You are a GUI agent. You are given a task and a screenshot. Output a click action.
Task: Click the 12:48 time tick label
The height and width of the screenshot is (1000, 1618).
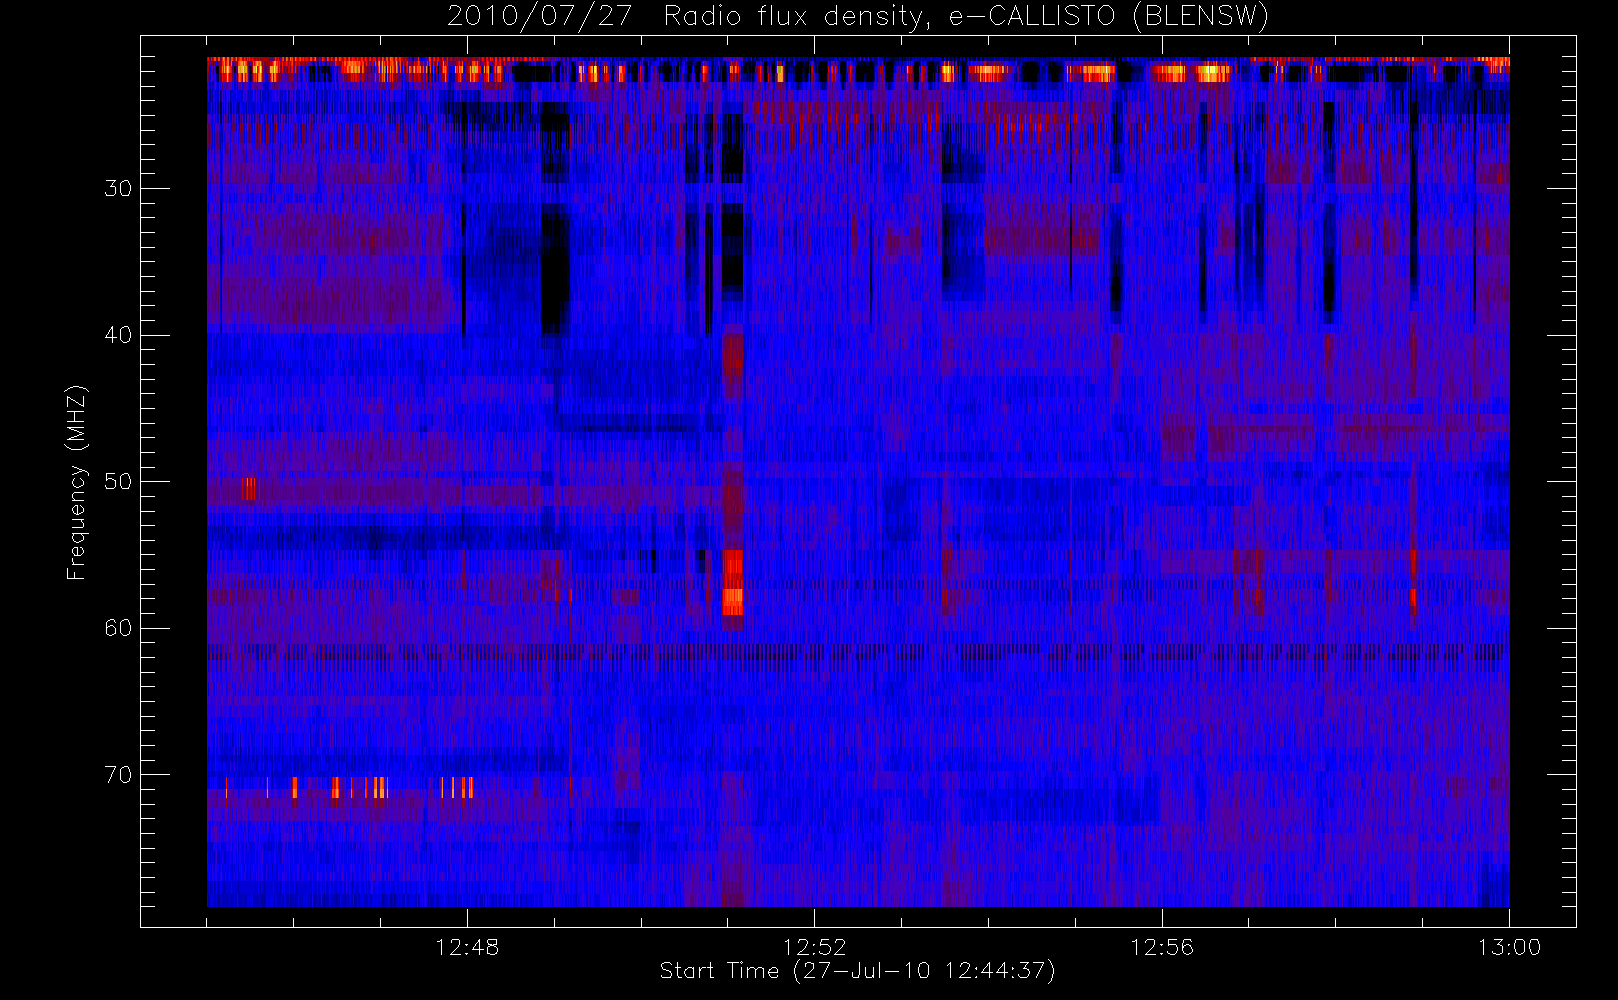click(x=467, y=947)
